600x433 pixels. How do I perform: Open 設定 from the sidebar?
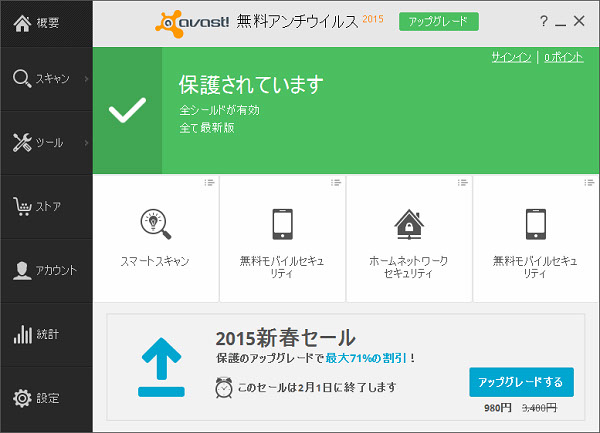point(46,399)
